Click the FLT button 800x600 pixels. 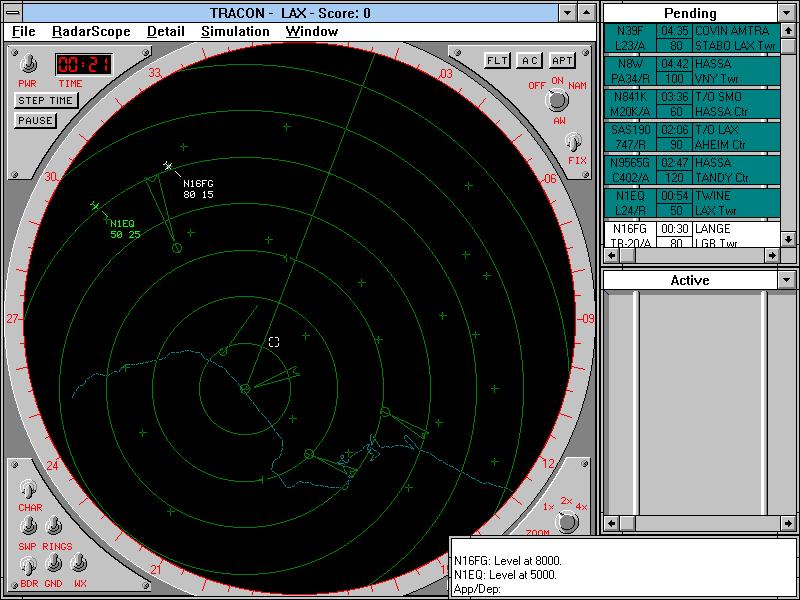[497, 61]
